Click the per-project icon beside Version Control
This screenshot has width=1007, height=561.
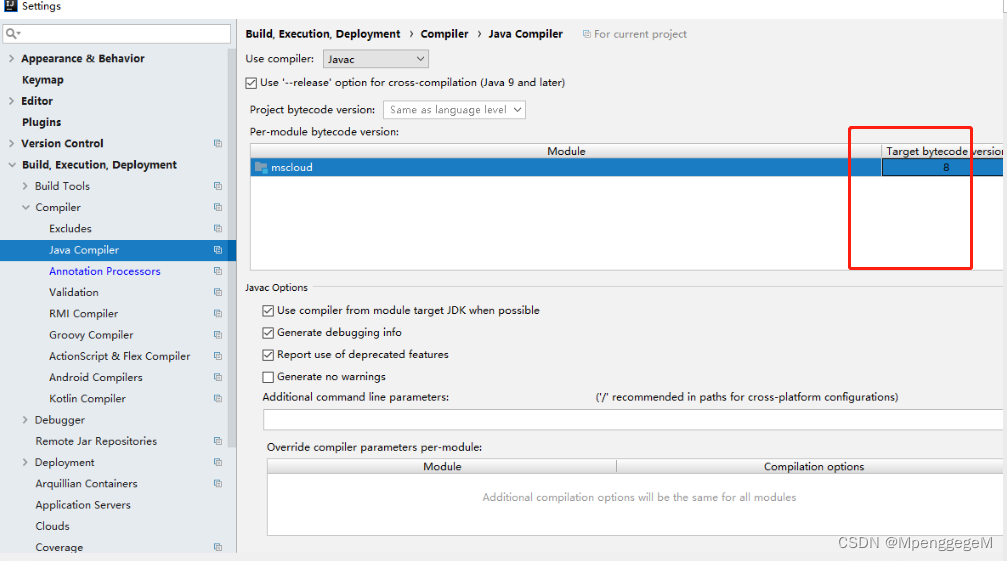pyautogui.click(x=218, y=144)
